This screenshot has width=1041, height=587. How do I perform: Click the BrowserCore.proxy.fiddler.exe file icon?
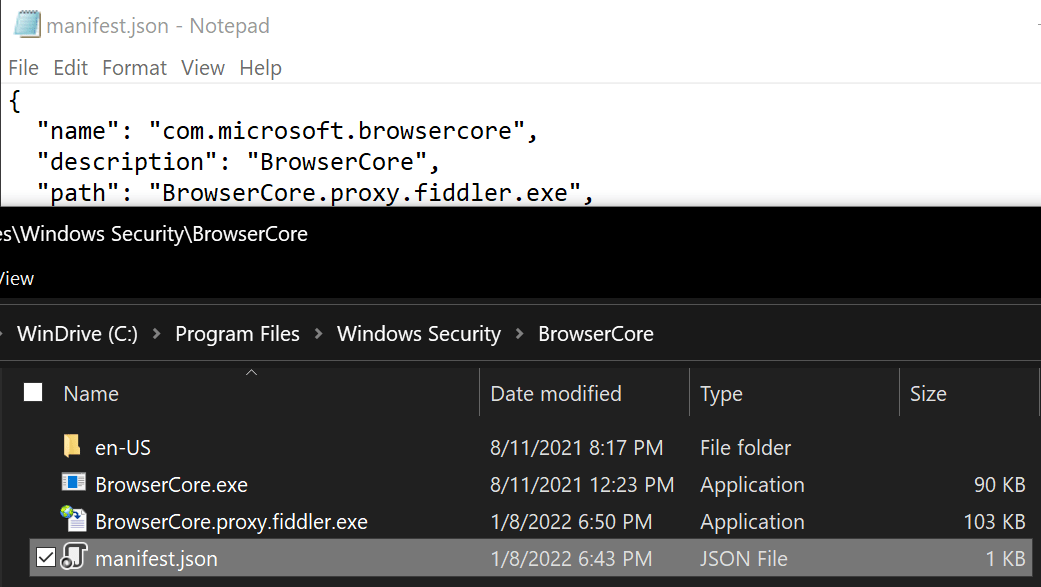pos(73,519)
